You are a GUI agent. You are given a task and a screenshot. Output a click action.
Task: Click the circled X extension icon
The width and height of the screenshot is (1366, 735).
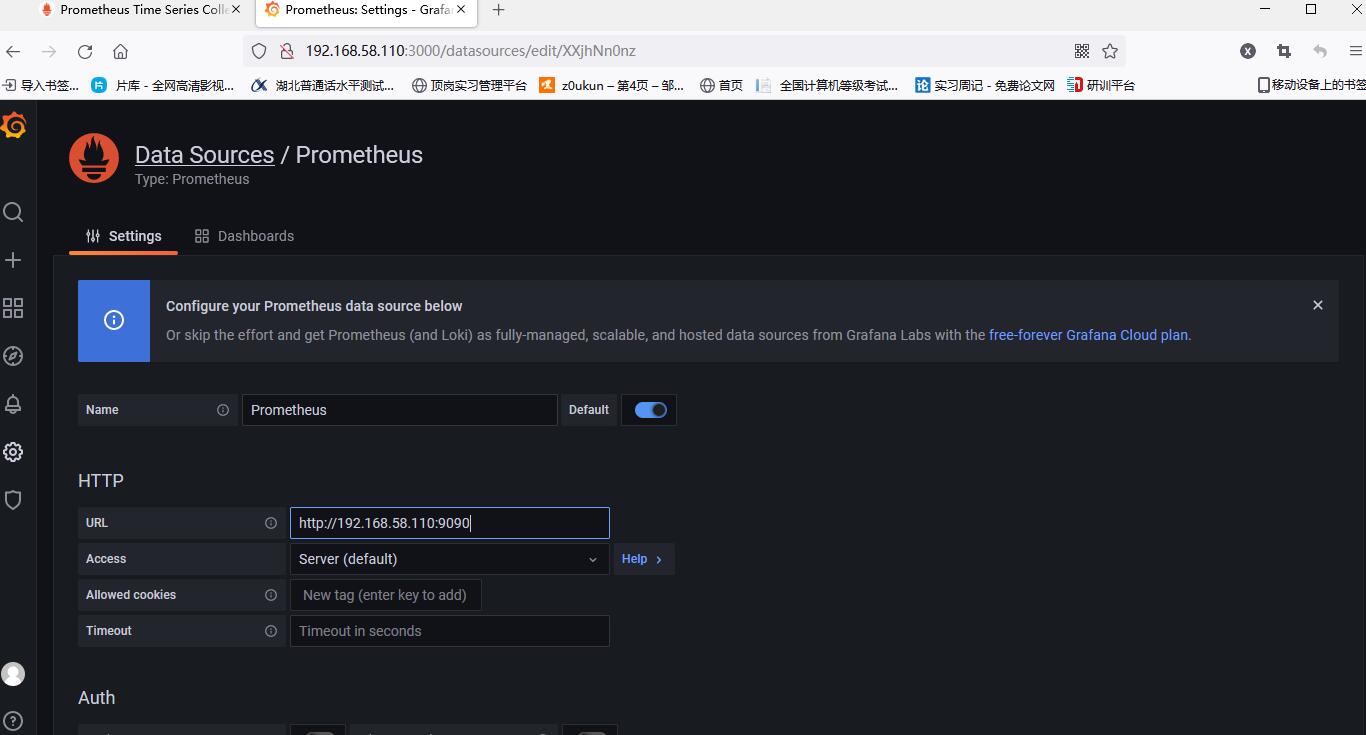[x=1248, y=51]
